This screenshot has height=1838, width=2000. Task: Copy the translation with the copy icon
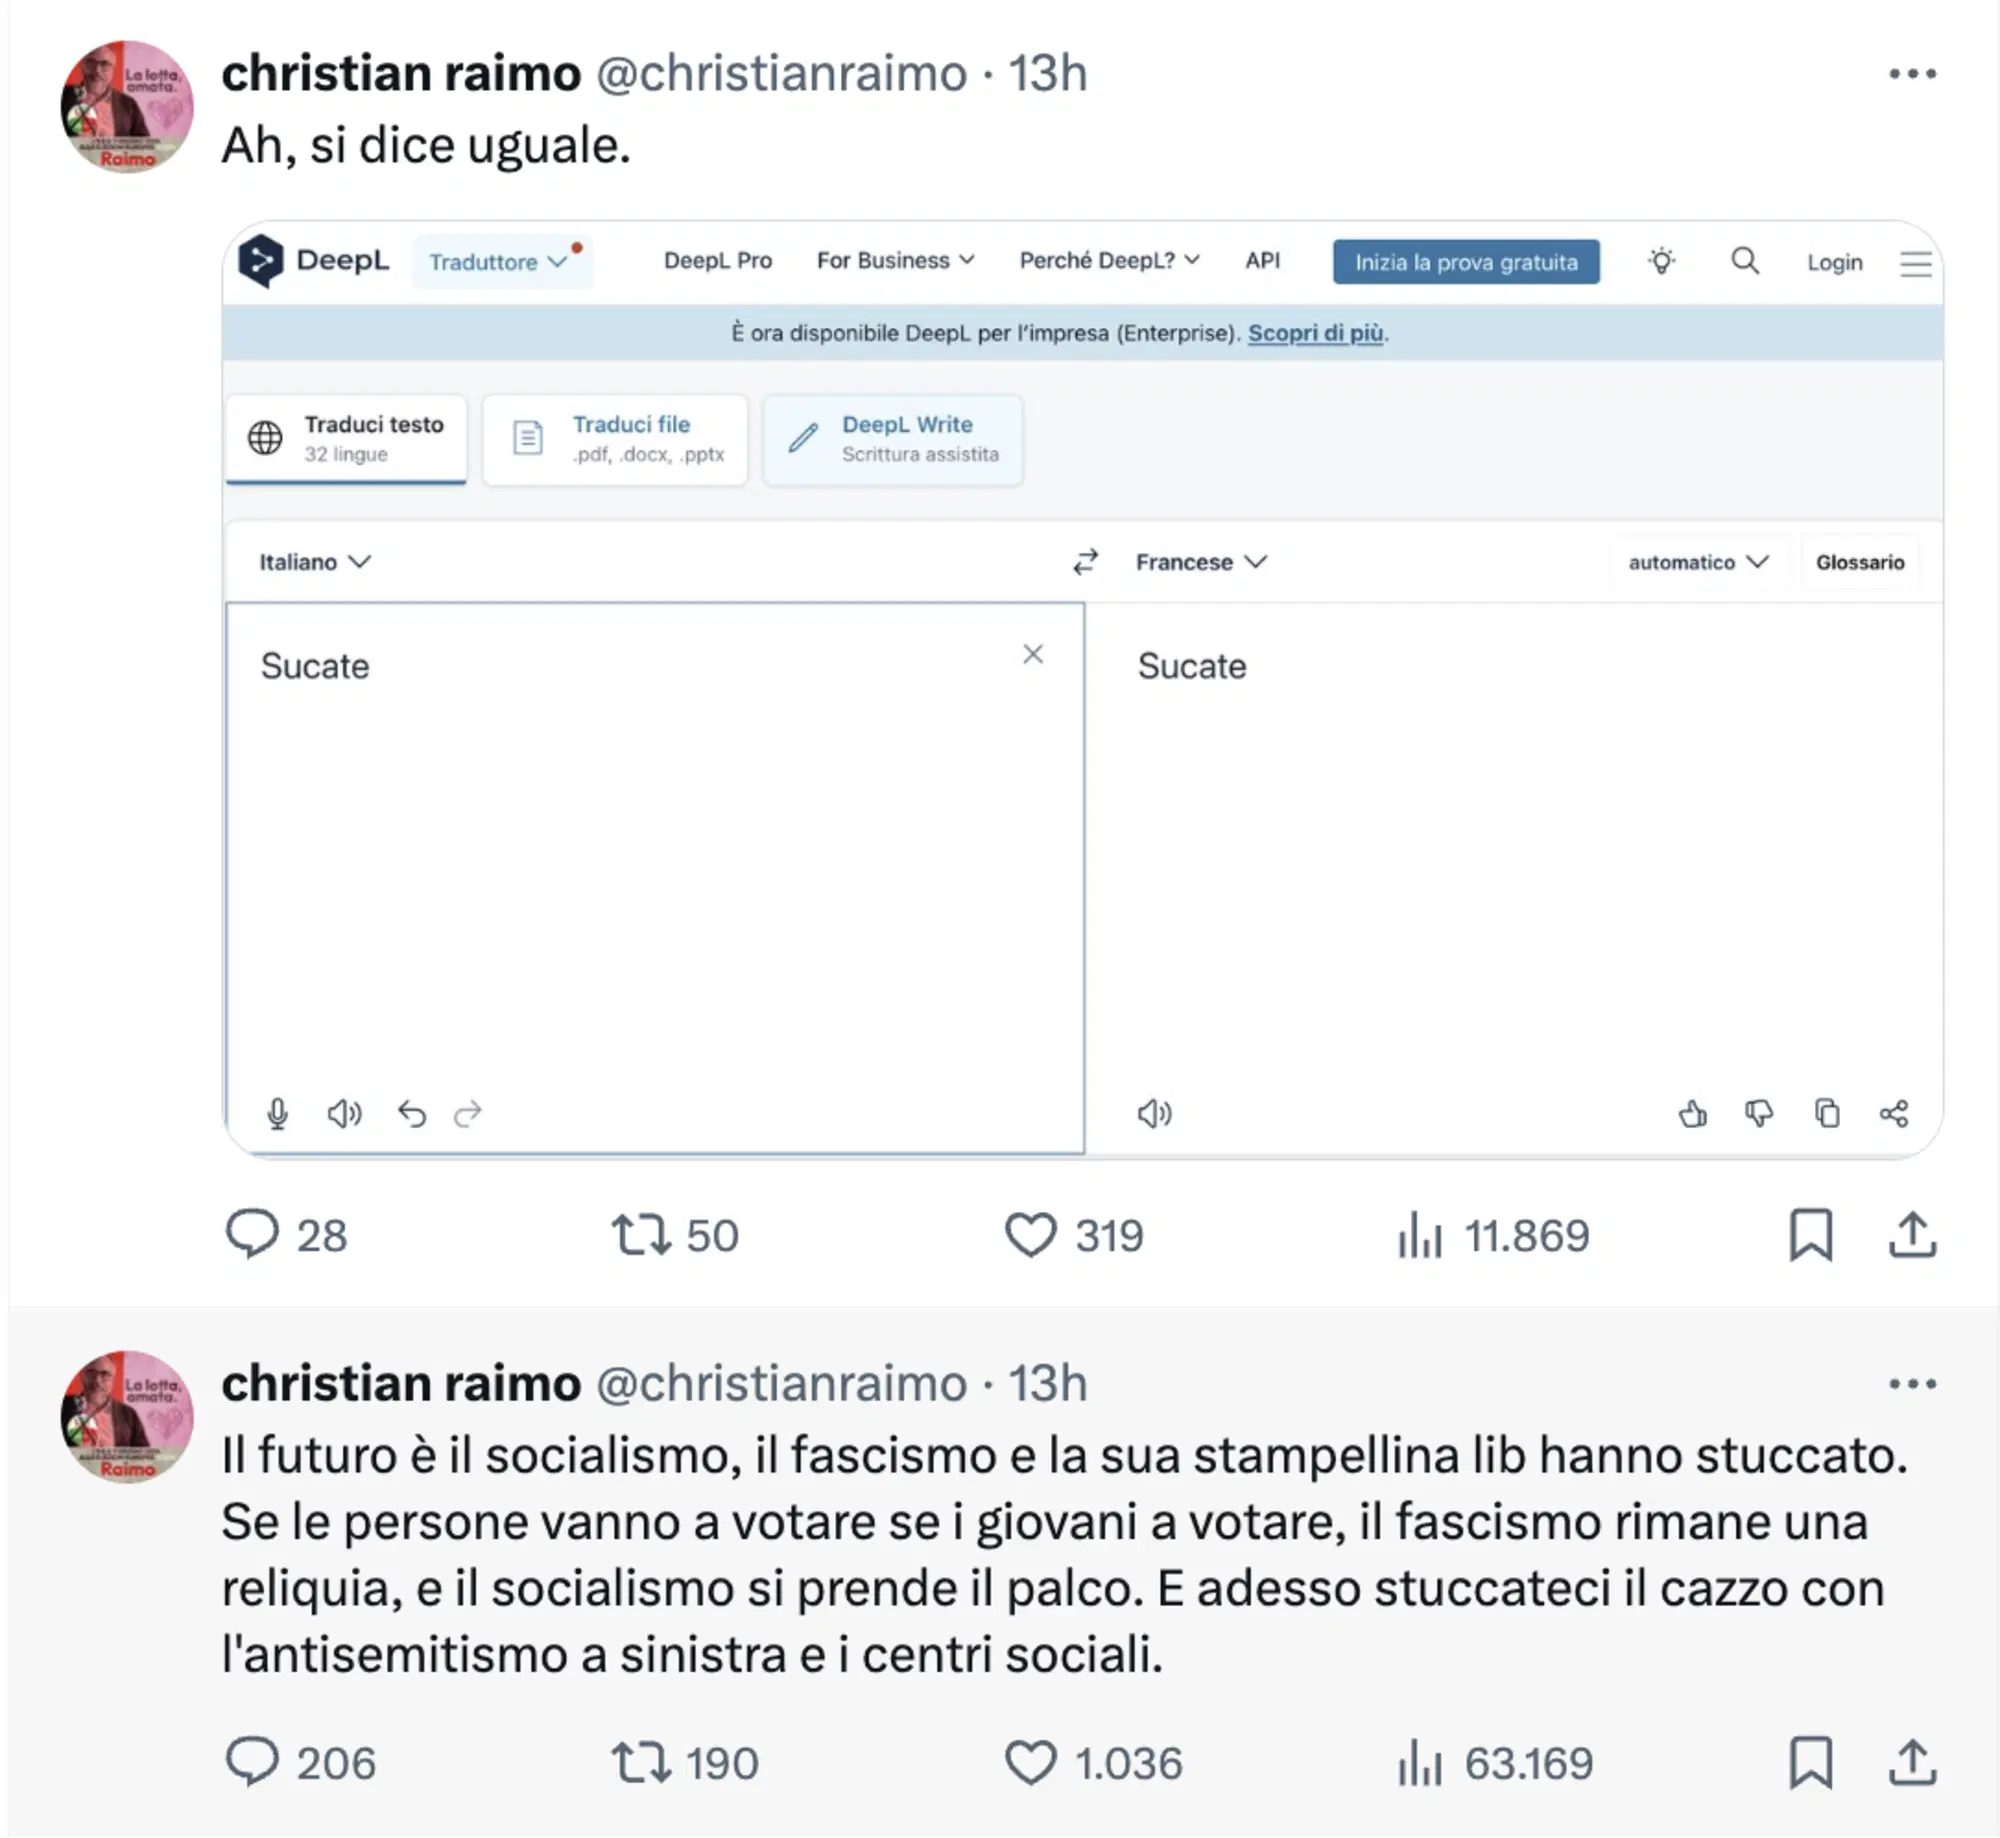coord(1828,1112)
